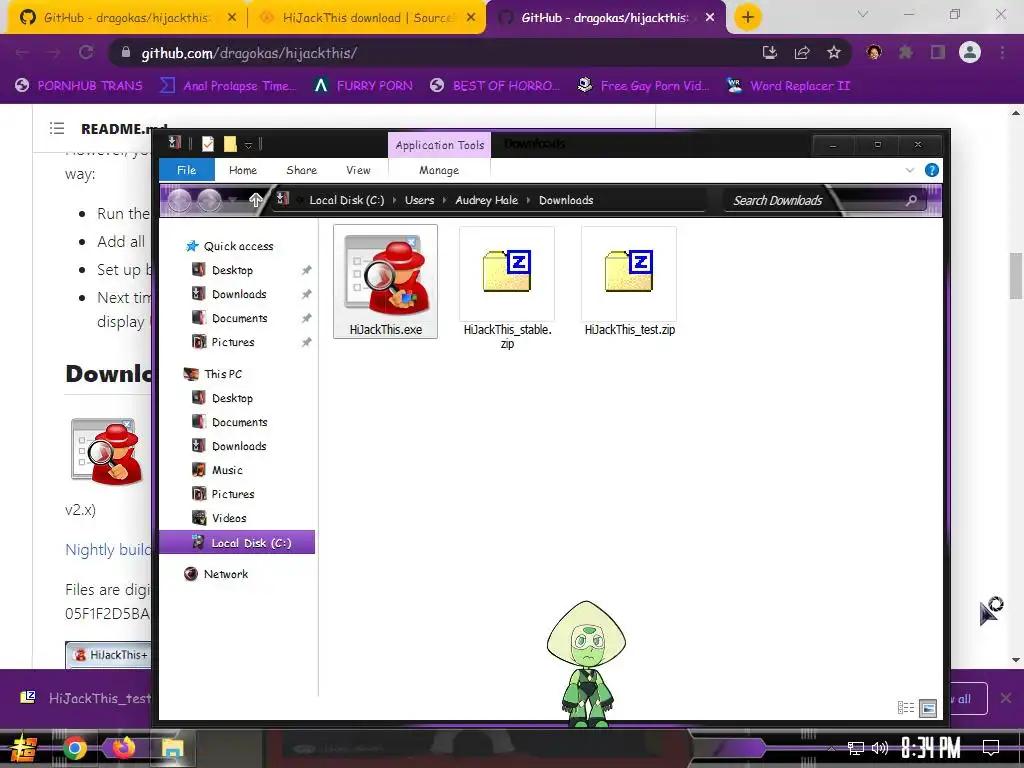Viewport: 1024px width, 768px height.
Task: Open the Home ribbon tab in Explorer
Action: click(x=243, y=170)
